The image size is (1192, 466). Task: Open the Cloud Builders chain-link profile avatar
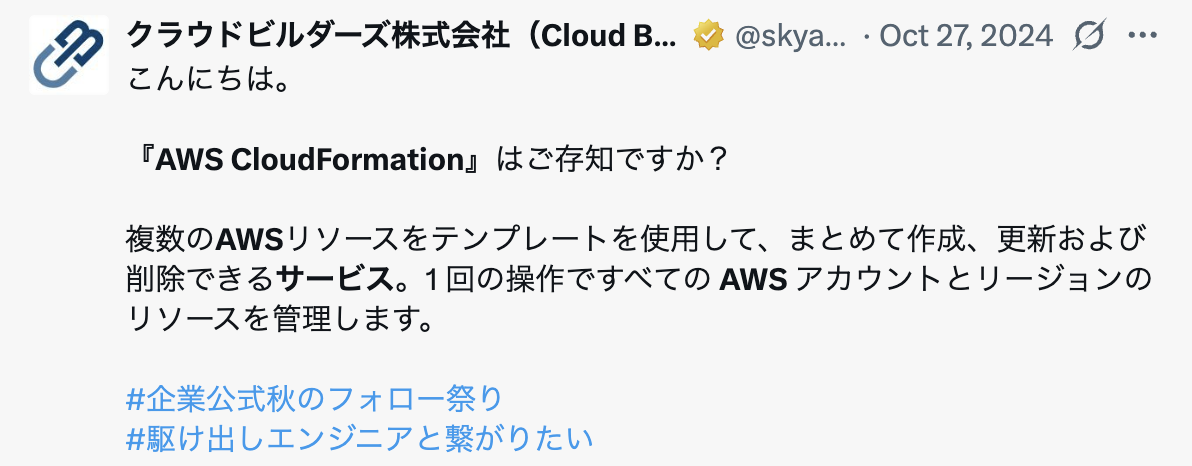[x=69, y=55]
